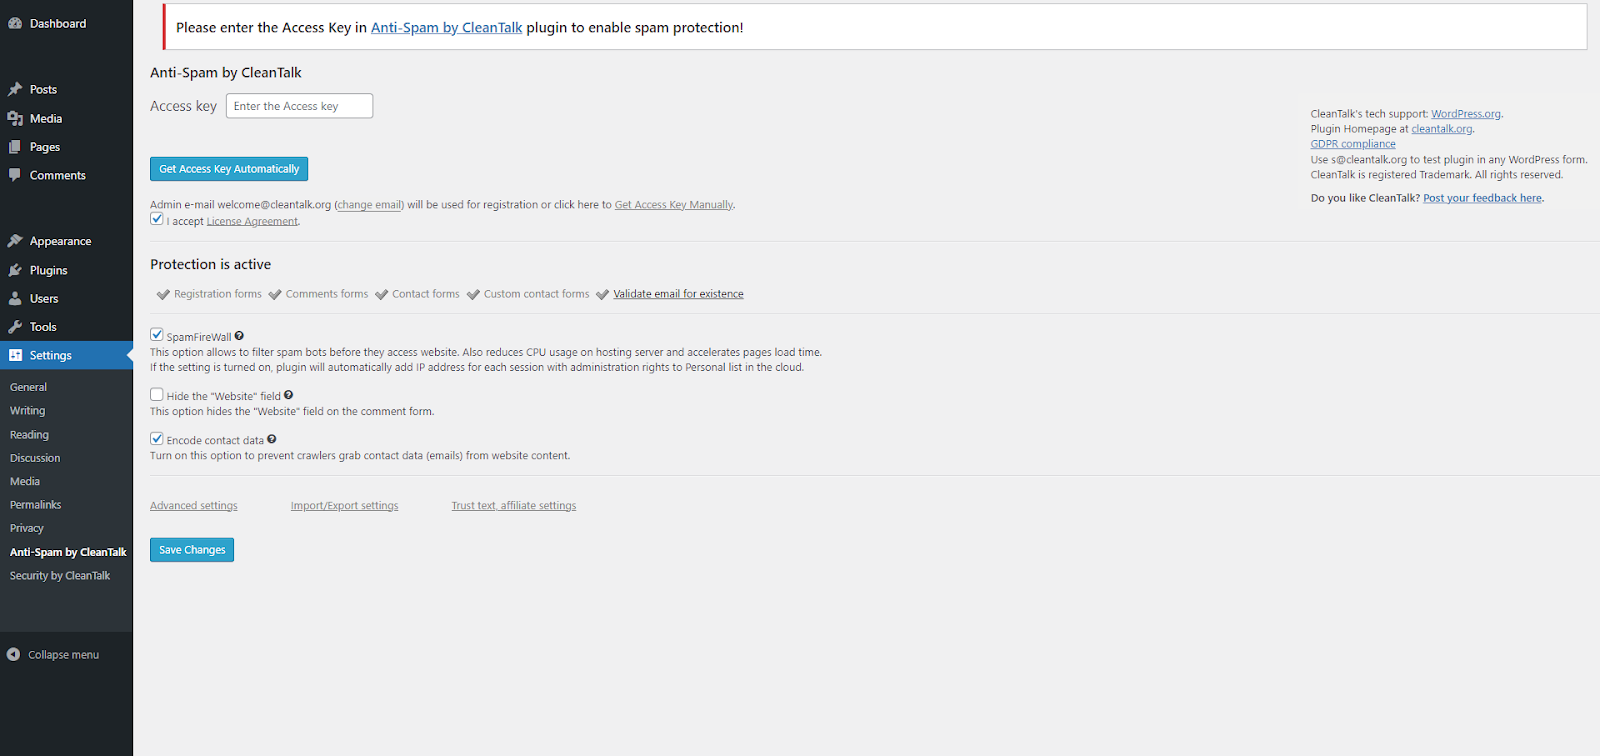
Task: Click checkmark icon before Validate email for existence
Action: (602, 294)
